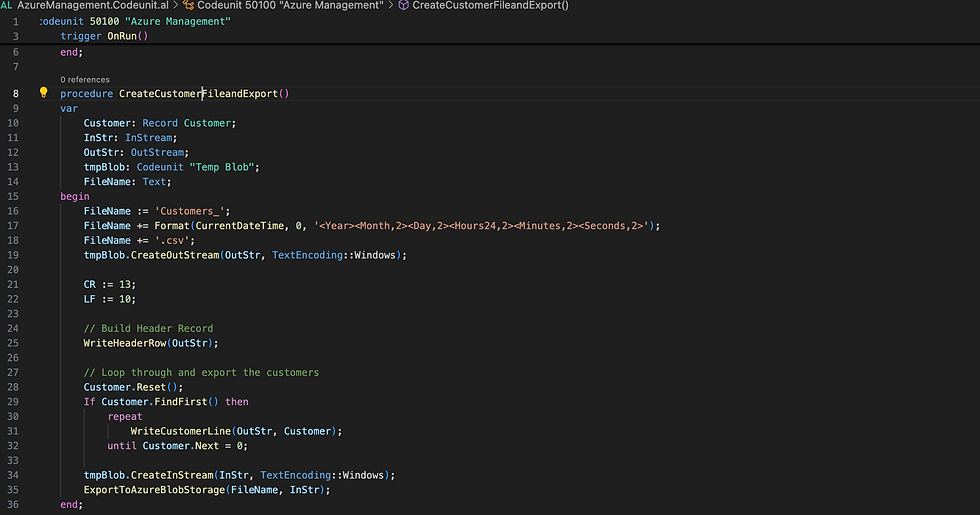
Task: Click the "repeat" keyword on line 30
Action: click(124, 417)
